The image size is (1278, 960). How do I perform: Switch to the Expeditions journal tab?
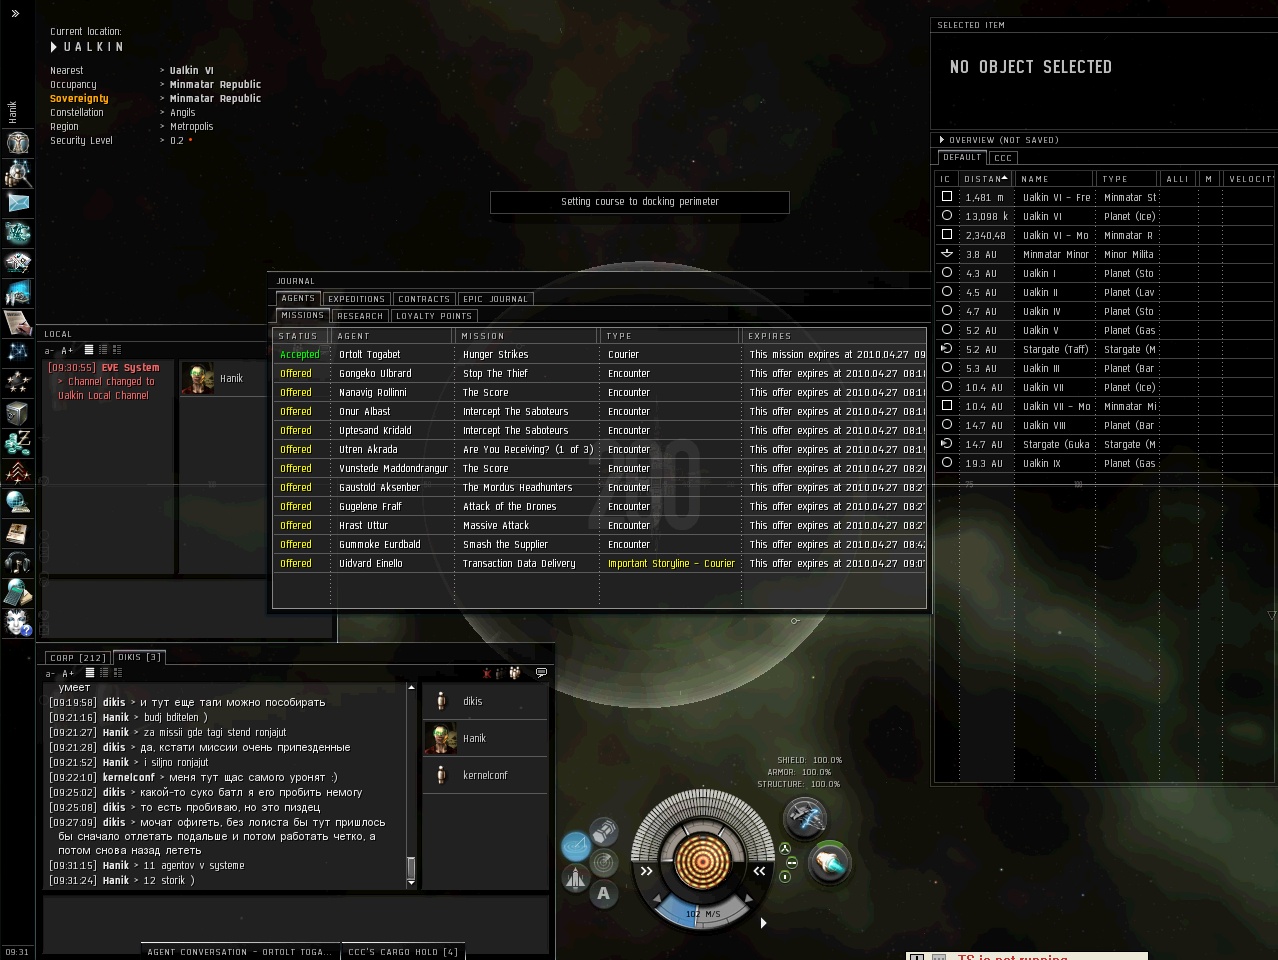[x=356, y=299]
